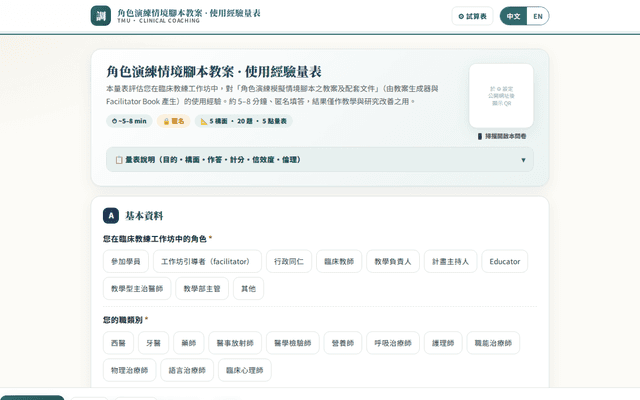Click the A section badge for 基本資料
This screenshot has height=400, width=640.
pos(111,216)
